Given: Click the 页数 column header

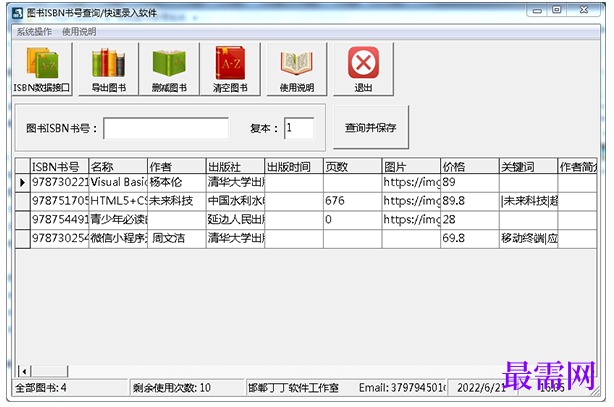Looking at the screenshot, I should 352,167.
